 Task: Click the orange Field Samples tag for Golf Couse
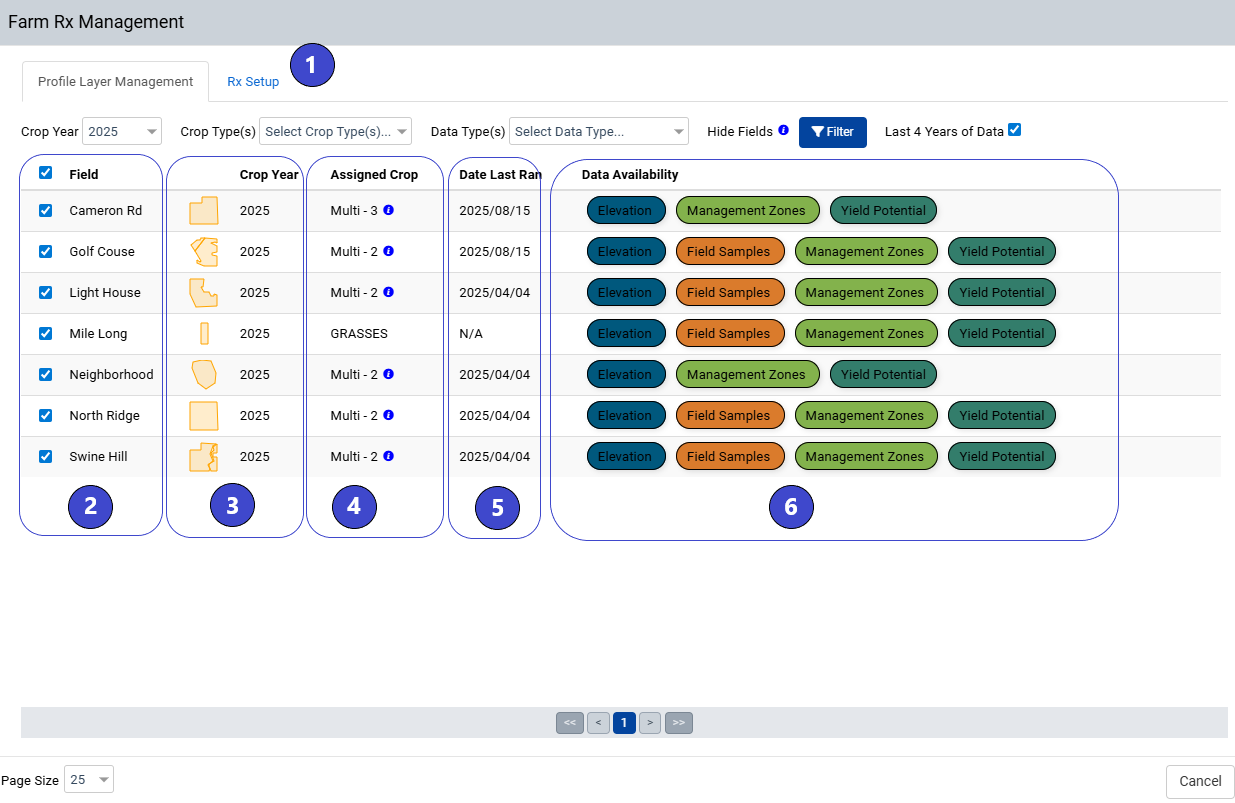728,252
